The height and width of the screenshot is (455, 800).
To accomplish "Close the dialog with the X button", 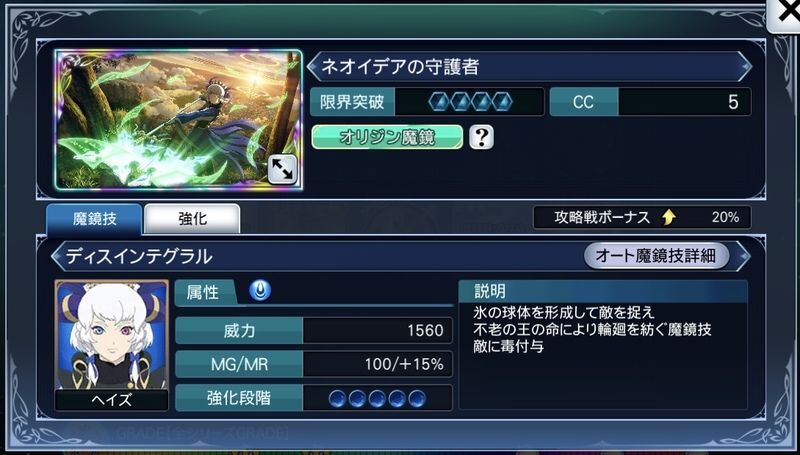I will coord(784,13).
